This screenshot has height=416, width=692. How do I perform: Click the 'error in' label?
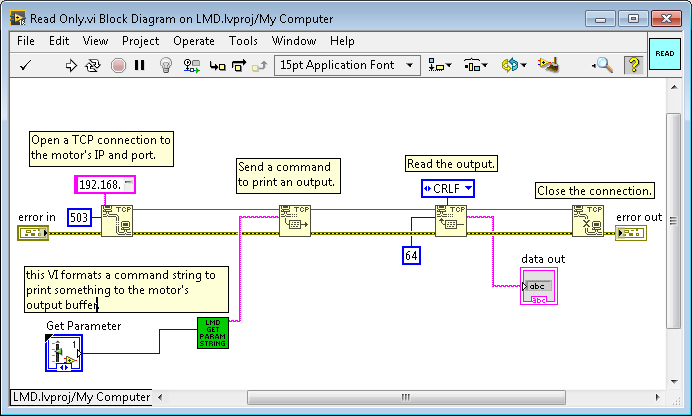coord(37,217)
